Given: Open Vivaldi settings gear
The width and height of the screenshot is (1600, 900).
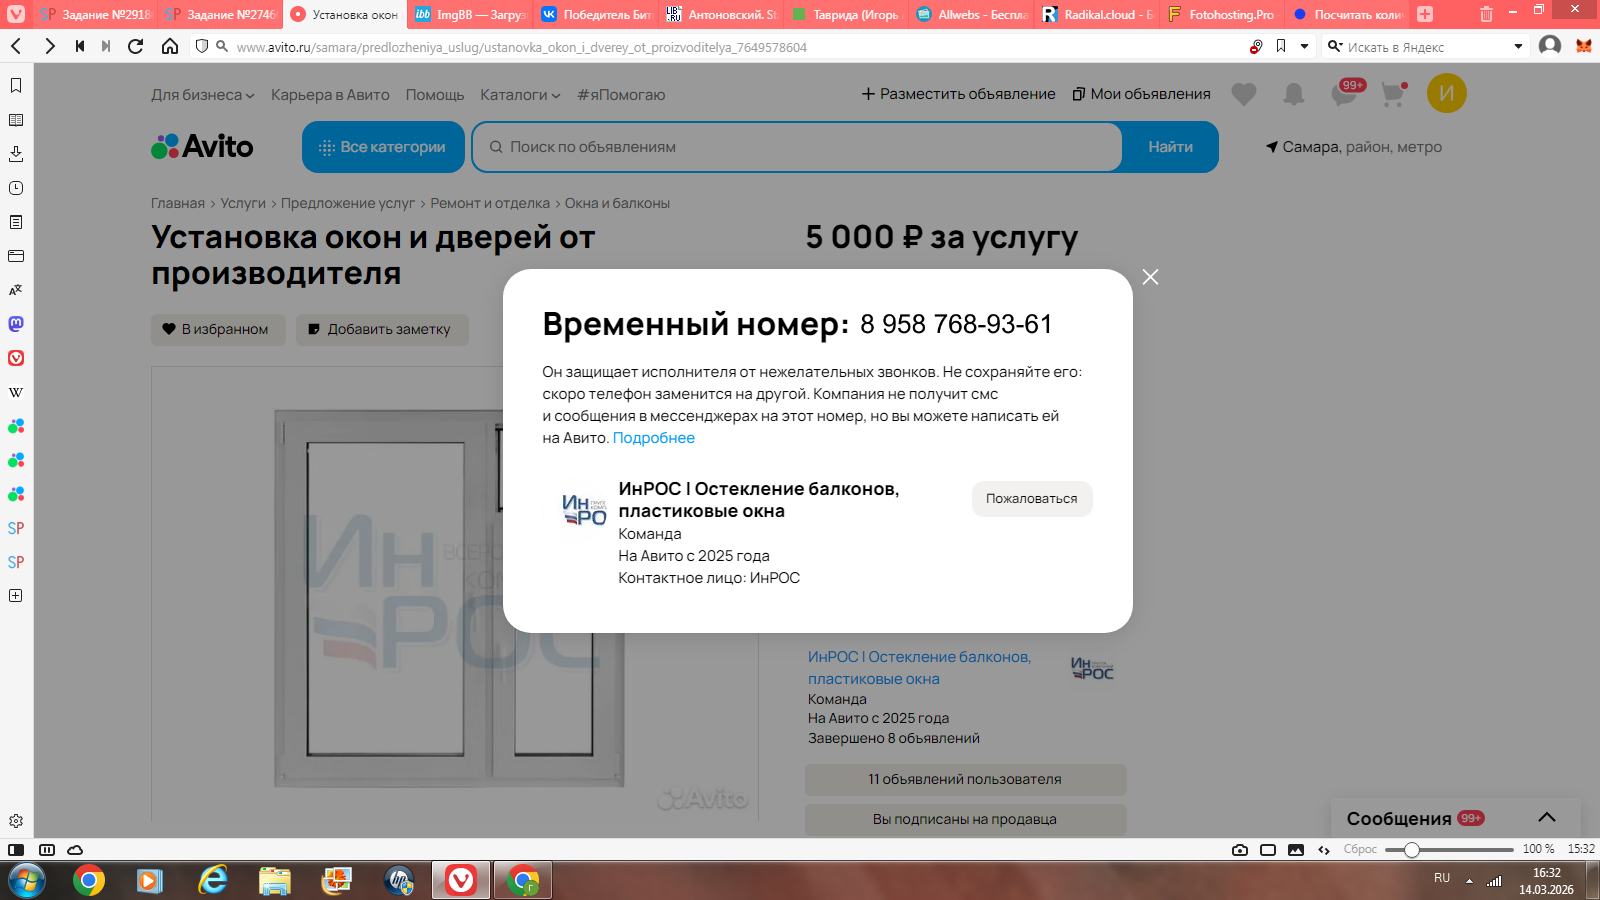Looking at the screenshot, I should coord(16,821).
